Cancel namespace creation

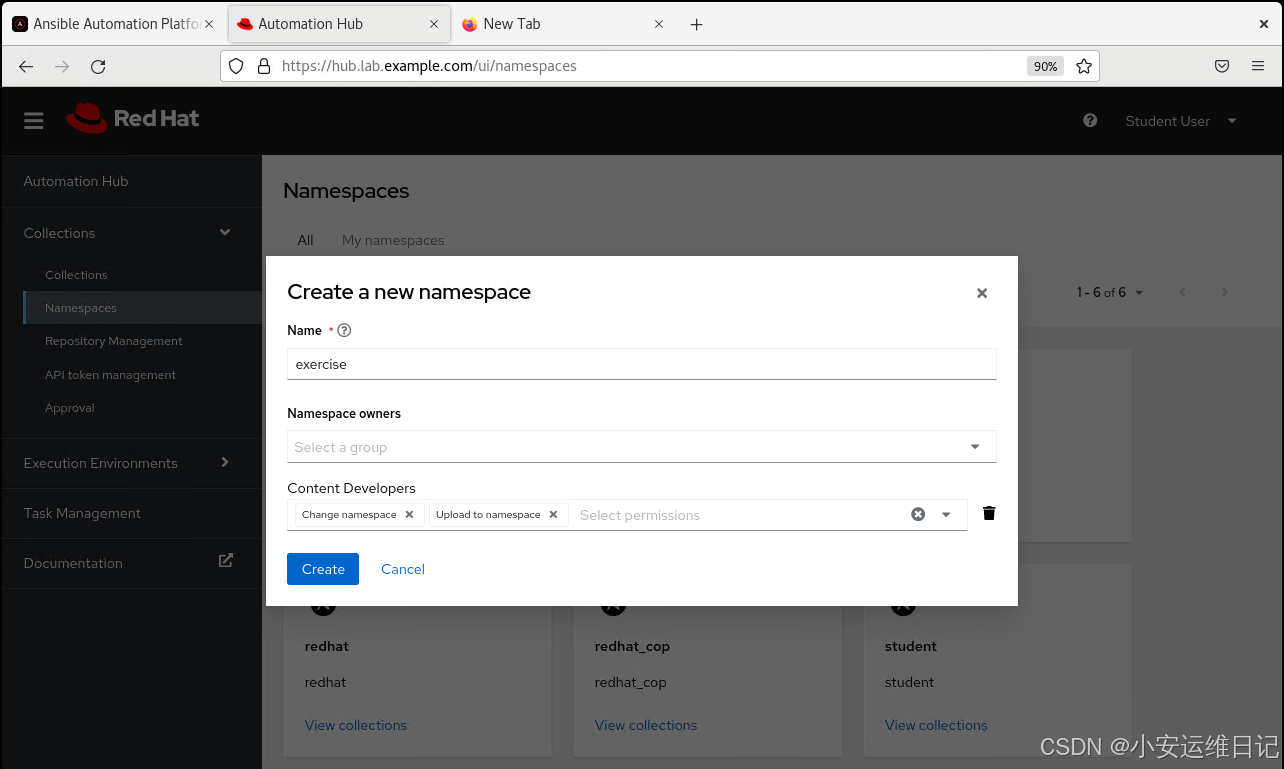click(403, 569)
